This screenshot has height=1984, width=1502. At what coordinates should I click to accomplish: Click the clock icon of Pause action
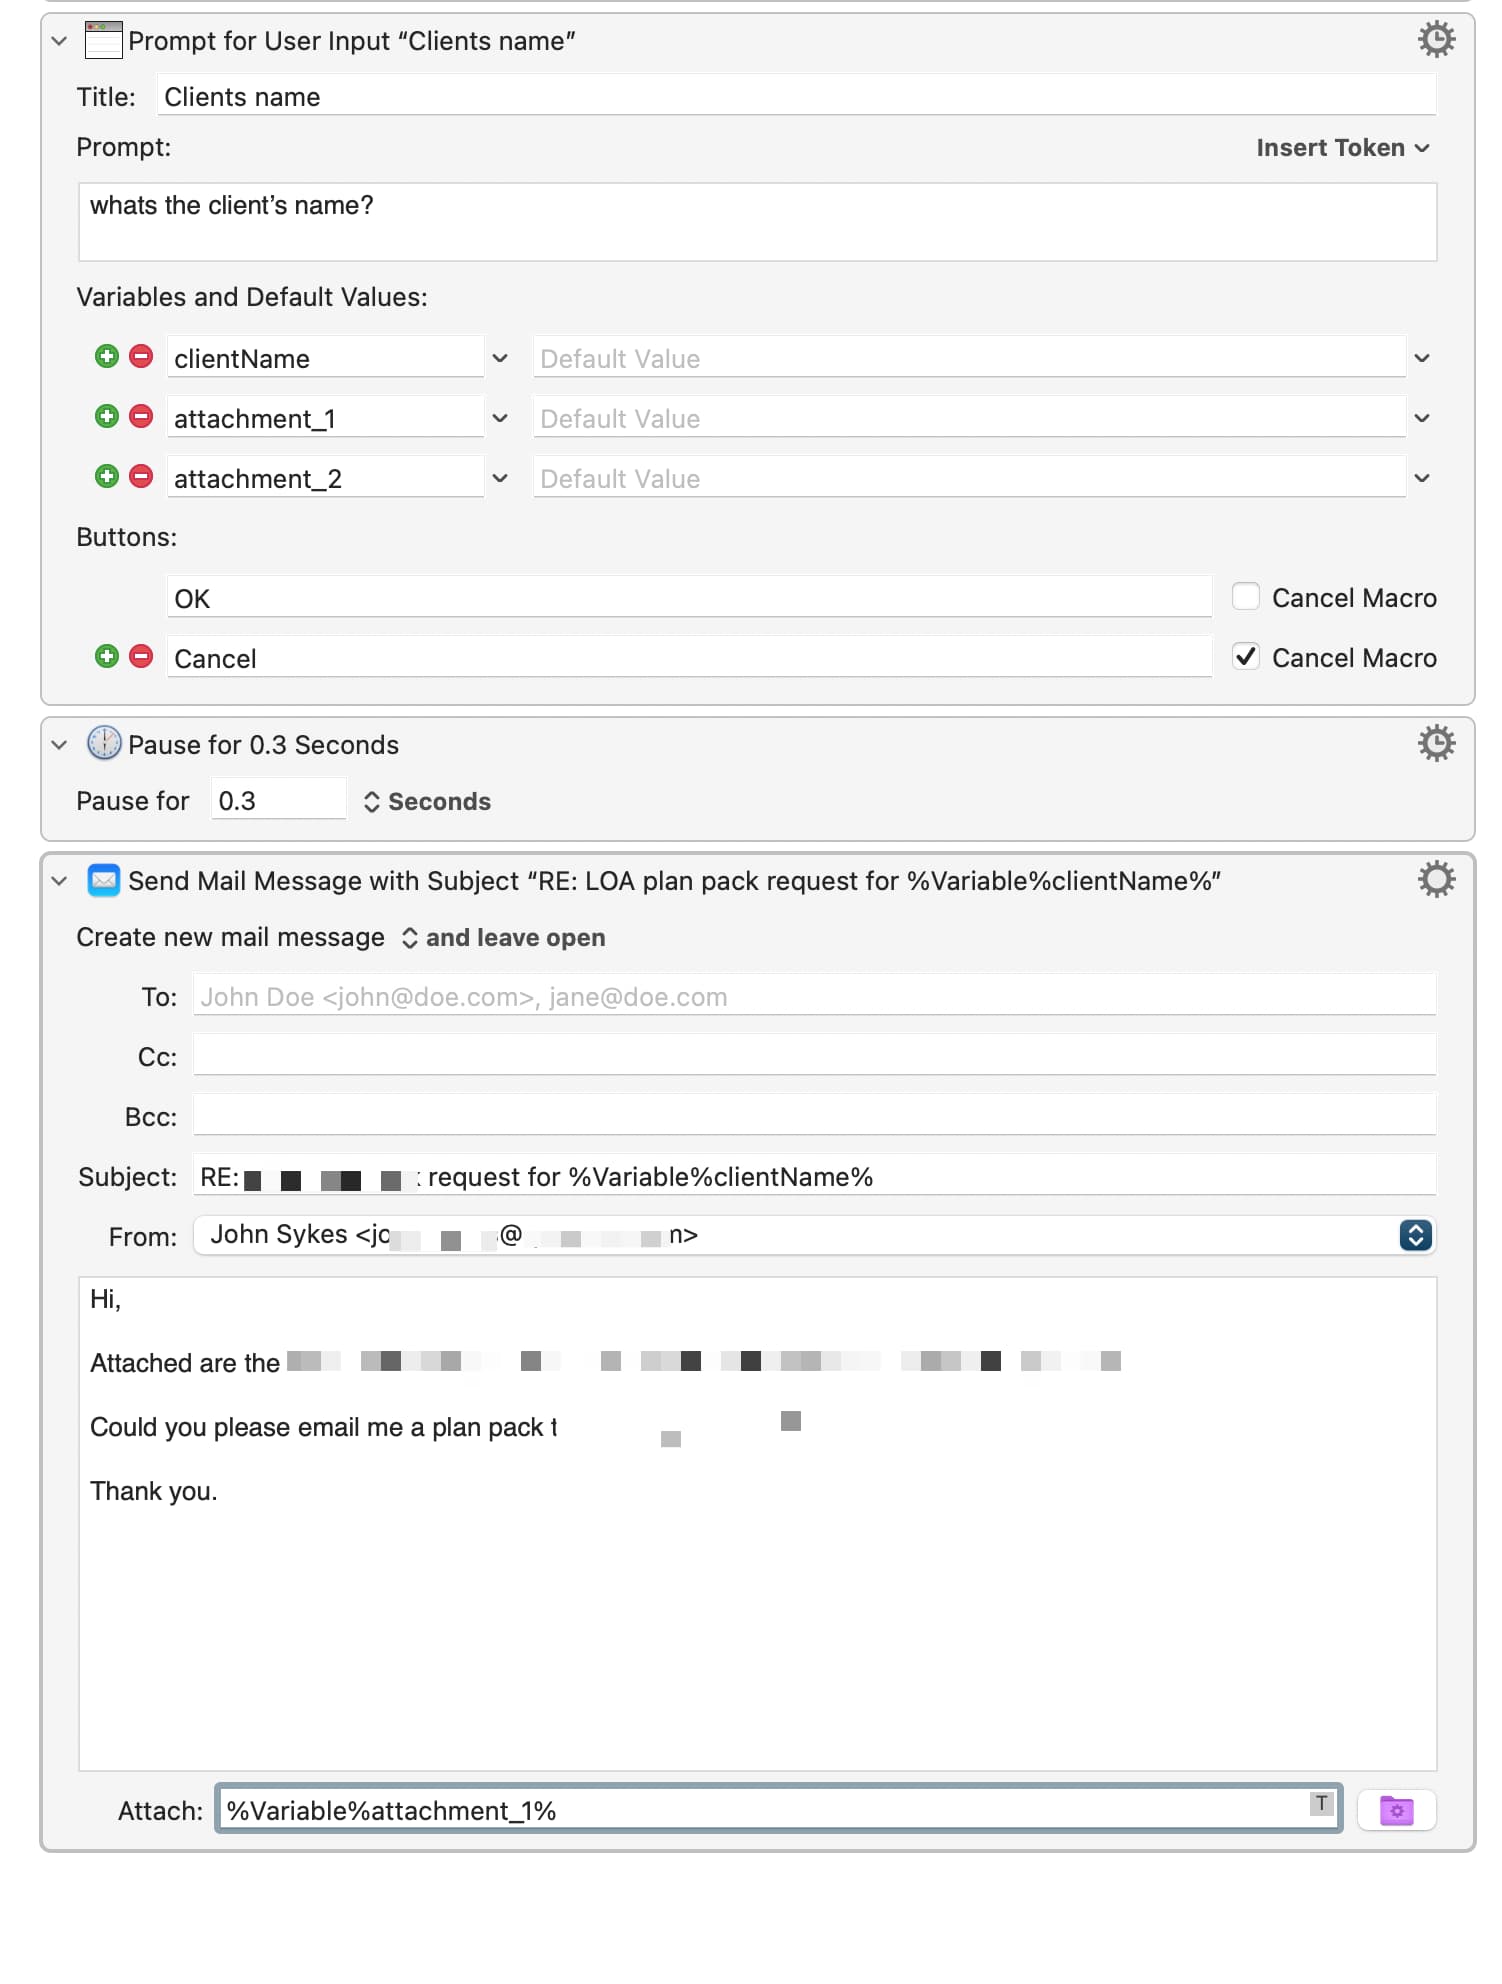[104, 744]
